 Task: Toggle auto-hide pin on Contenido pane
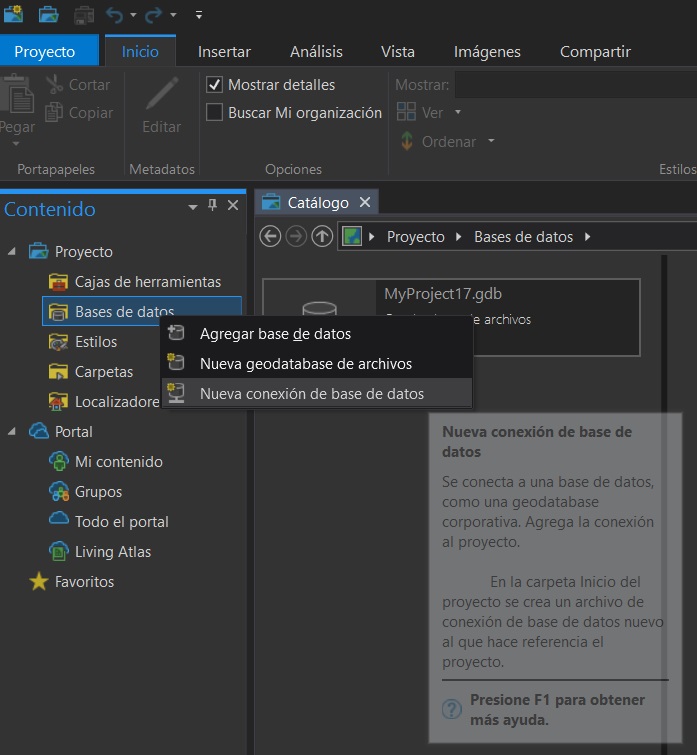pos(212,206)
